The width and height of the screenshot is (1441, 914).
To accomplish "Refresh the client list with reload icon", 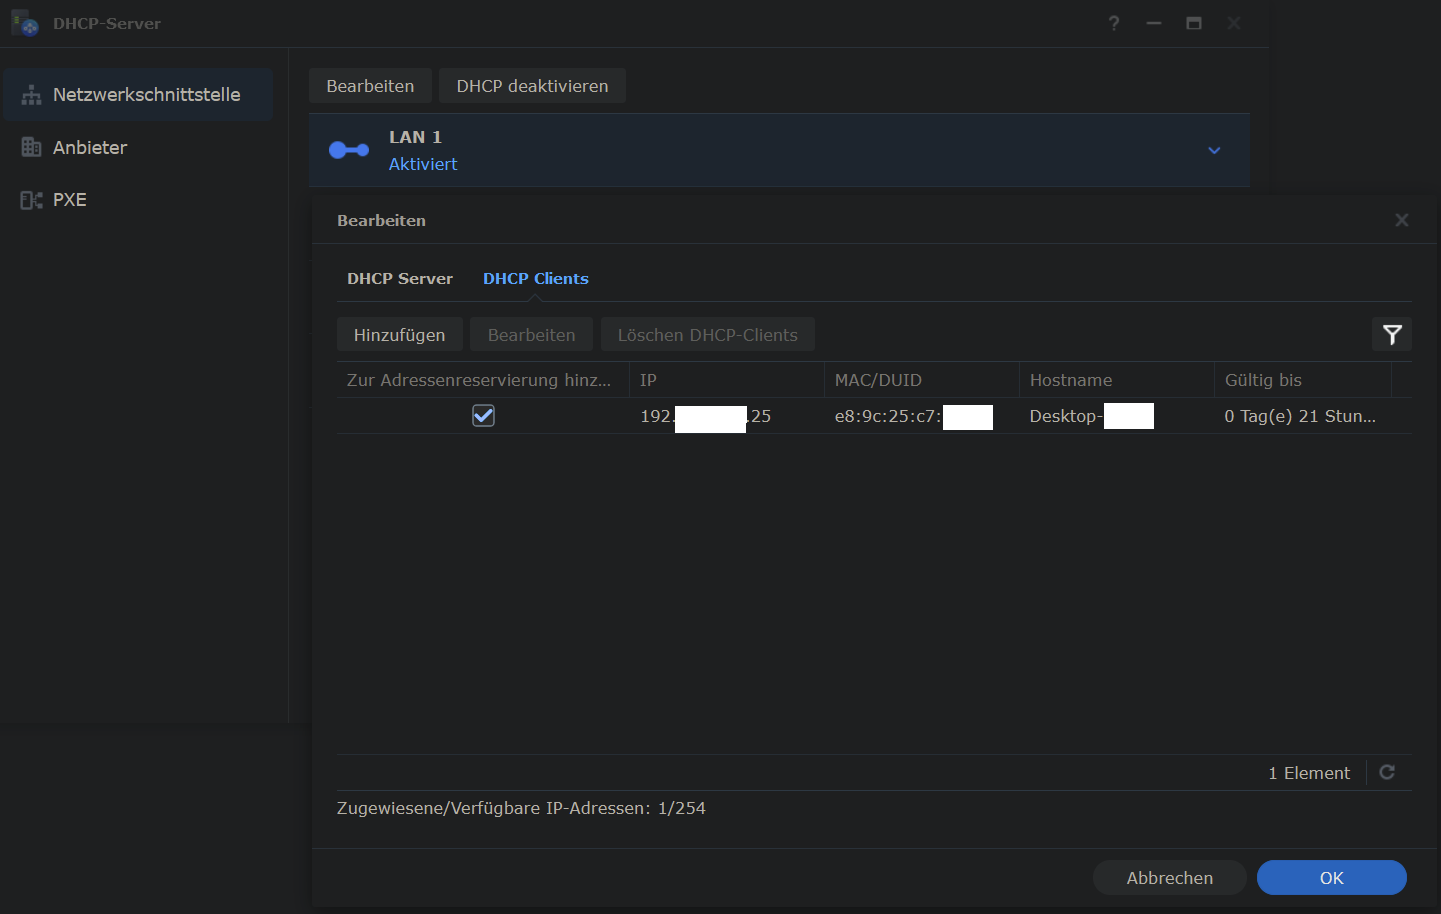I will tap(1387, 772).
